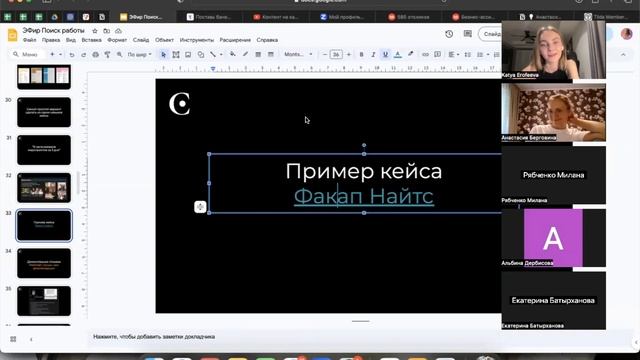Open the Вид menu
640x360 pixels.
[71, 40]
